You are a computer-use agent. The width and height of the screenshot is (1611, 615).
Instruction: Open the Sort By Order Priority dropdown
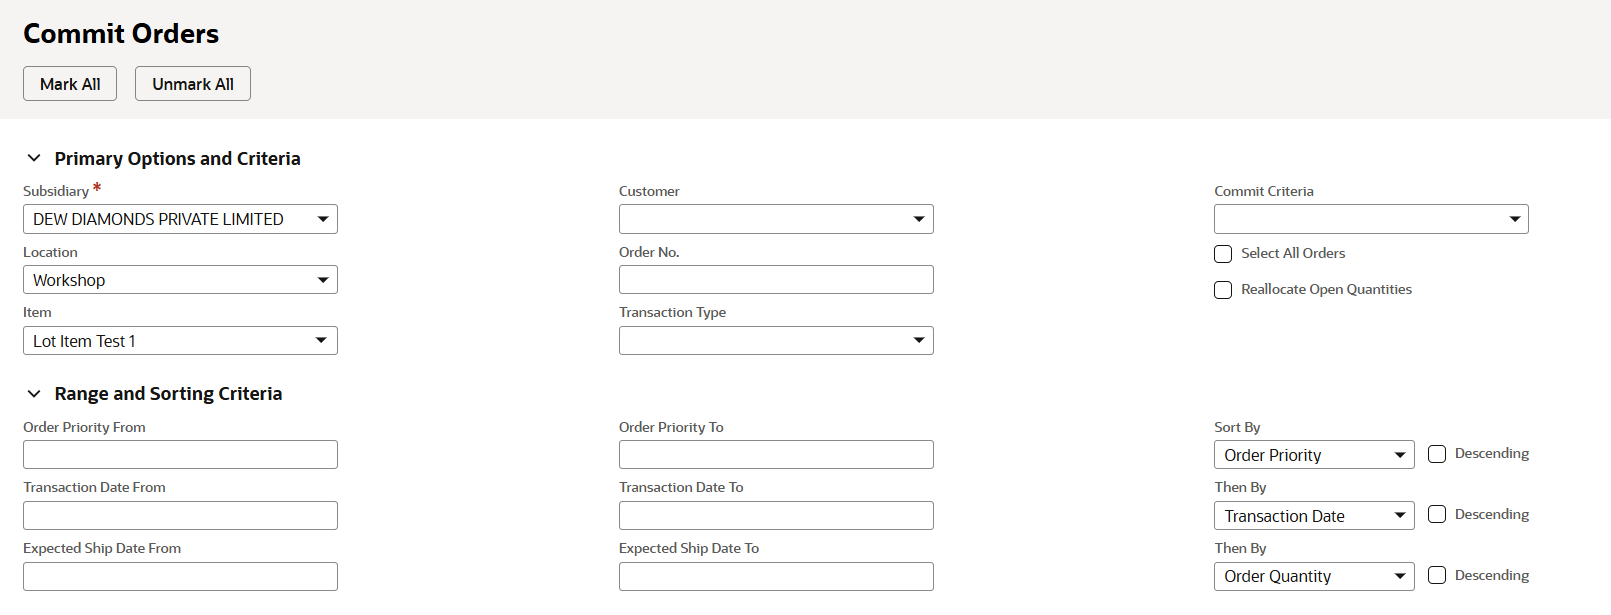tap(1314, 455)
